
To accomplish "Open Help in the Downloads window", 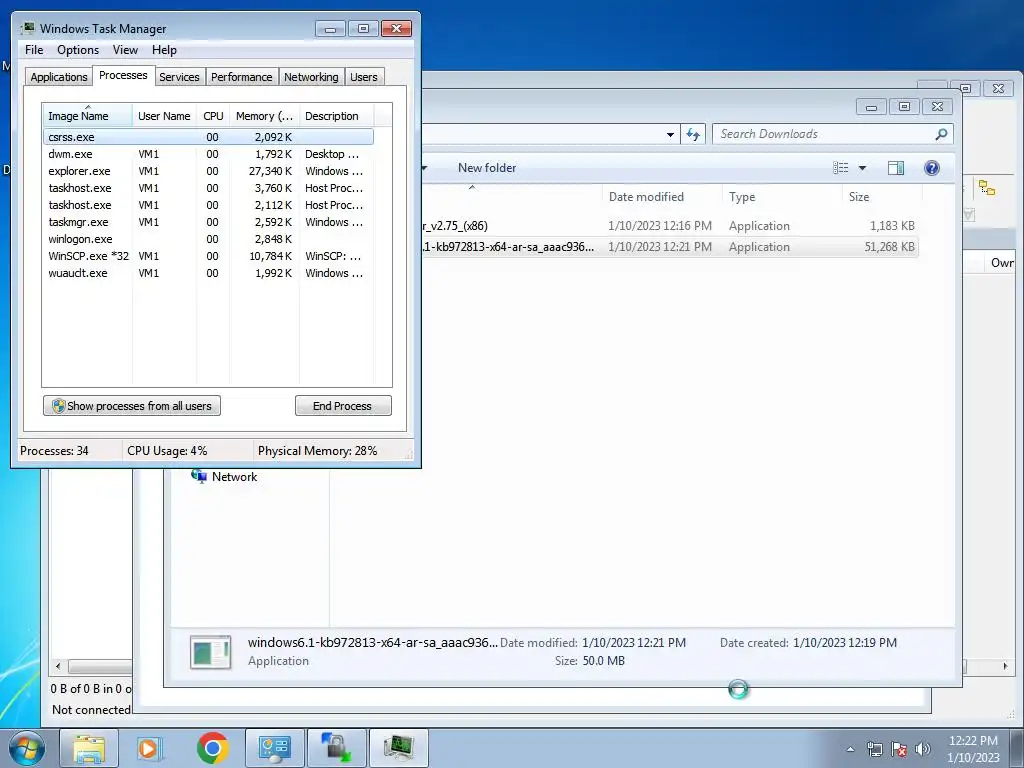I will pos(932,168).
